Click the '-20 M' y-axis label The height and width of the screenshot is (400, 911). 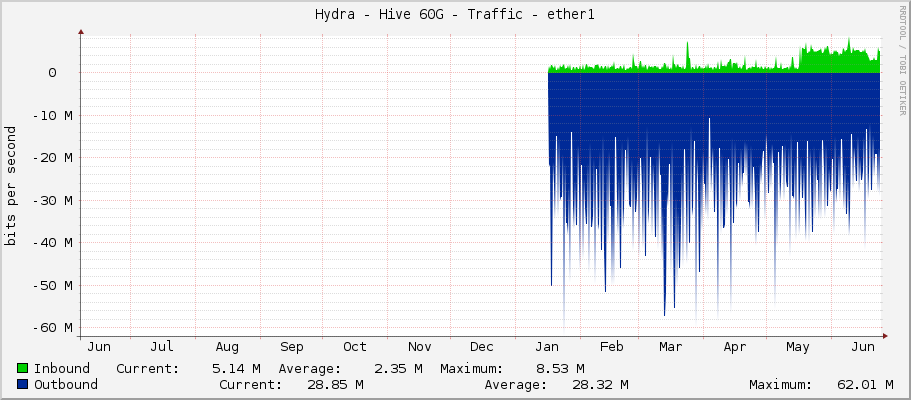(52, 158)
